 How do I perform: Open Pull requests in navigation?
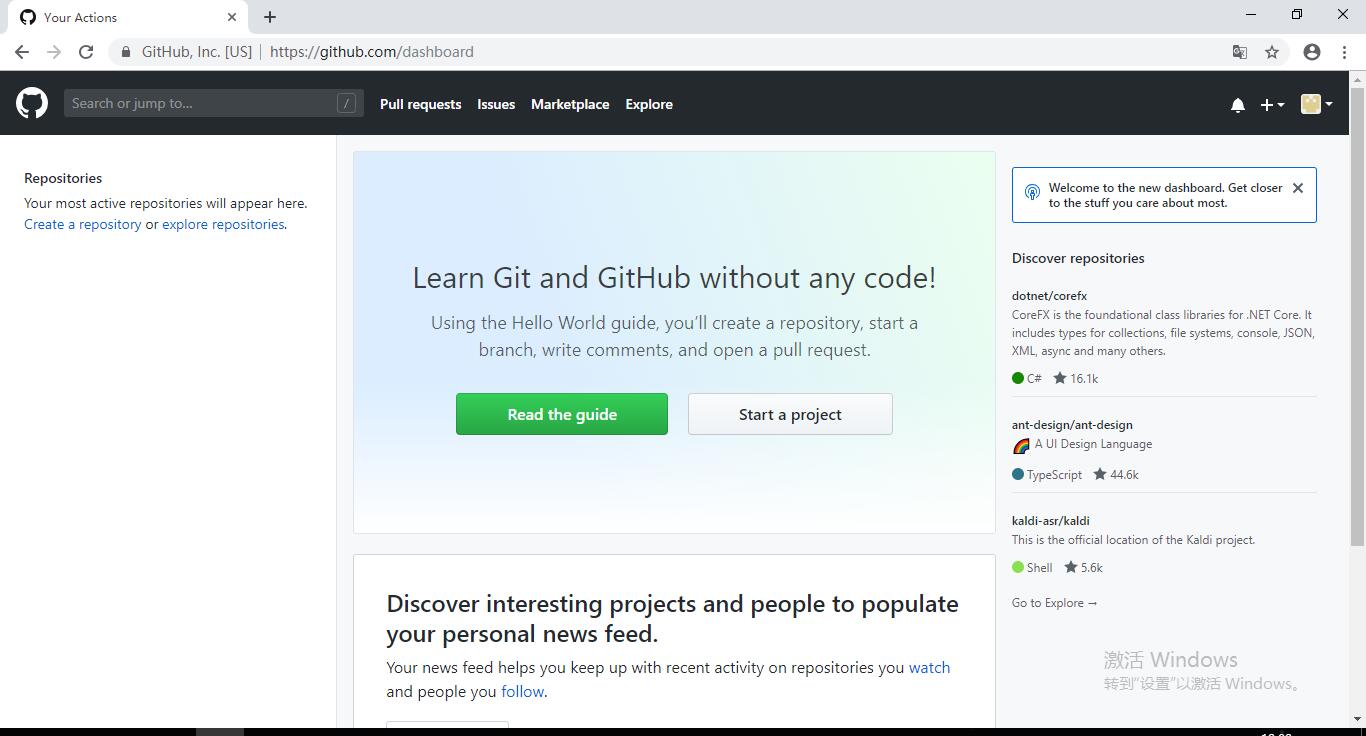(420, 104)
